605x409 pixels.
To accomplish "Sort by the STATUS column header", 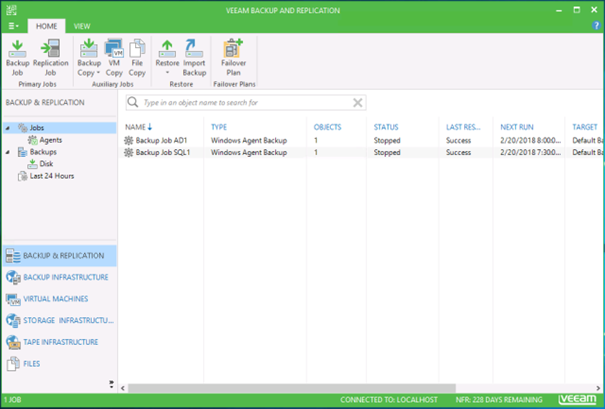I will point(386,127).
